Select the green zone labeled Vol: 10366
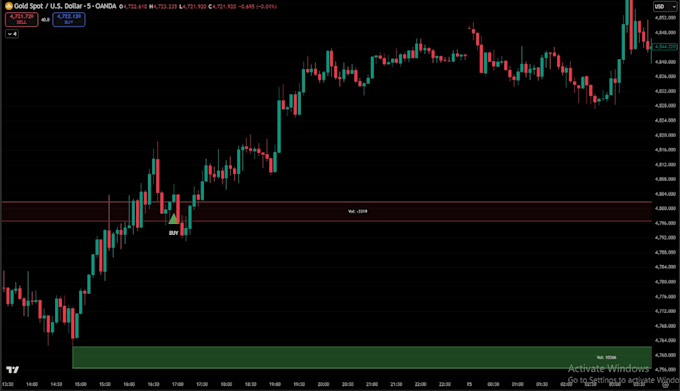Image resolution: width=680 pixels, height=391 pixels. (362, 357)
